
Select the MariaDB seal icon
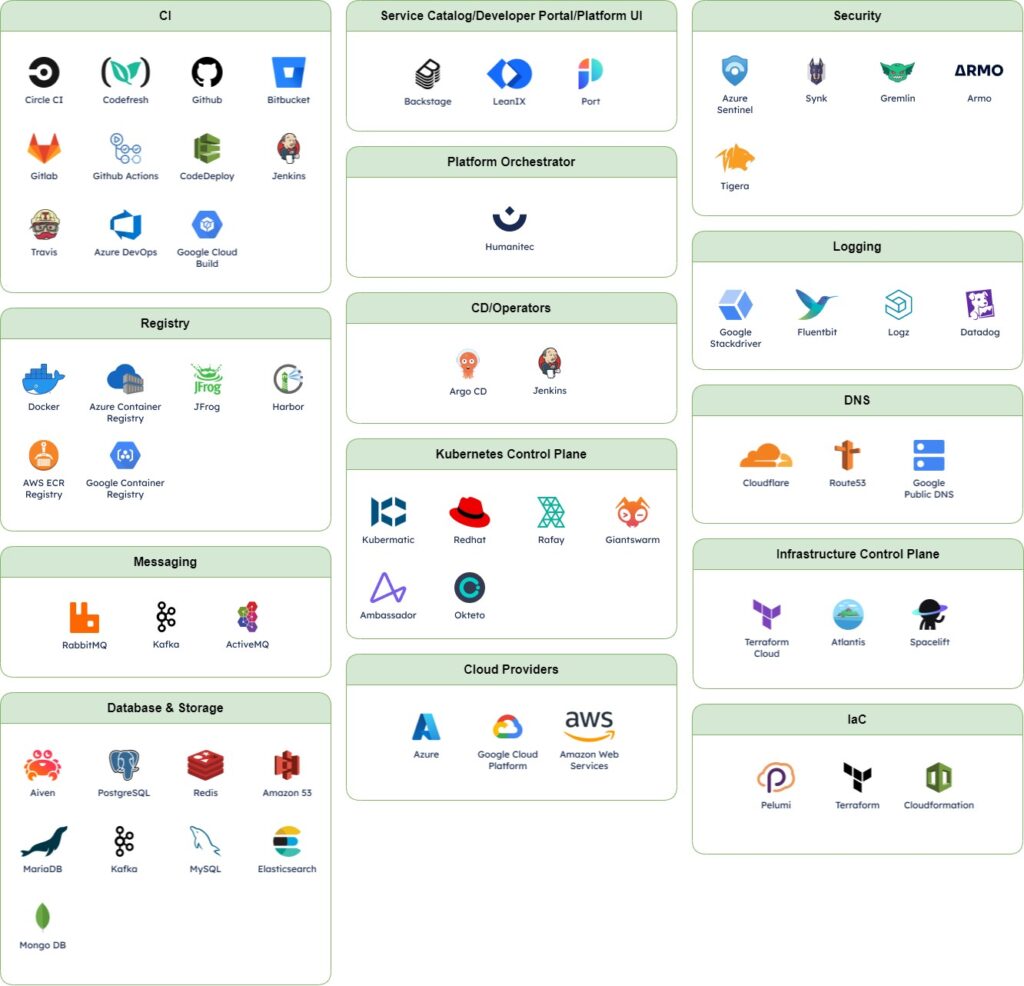pos(44,842)
